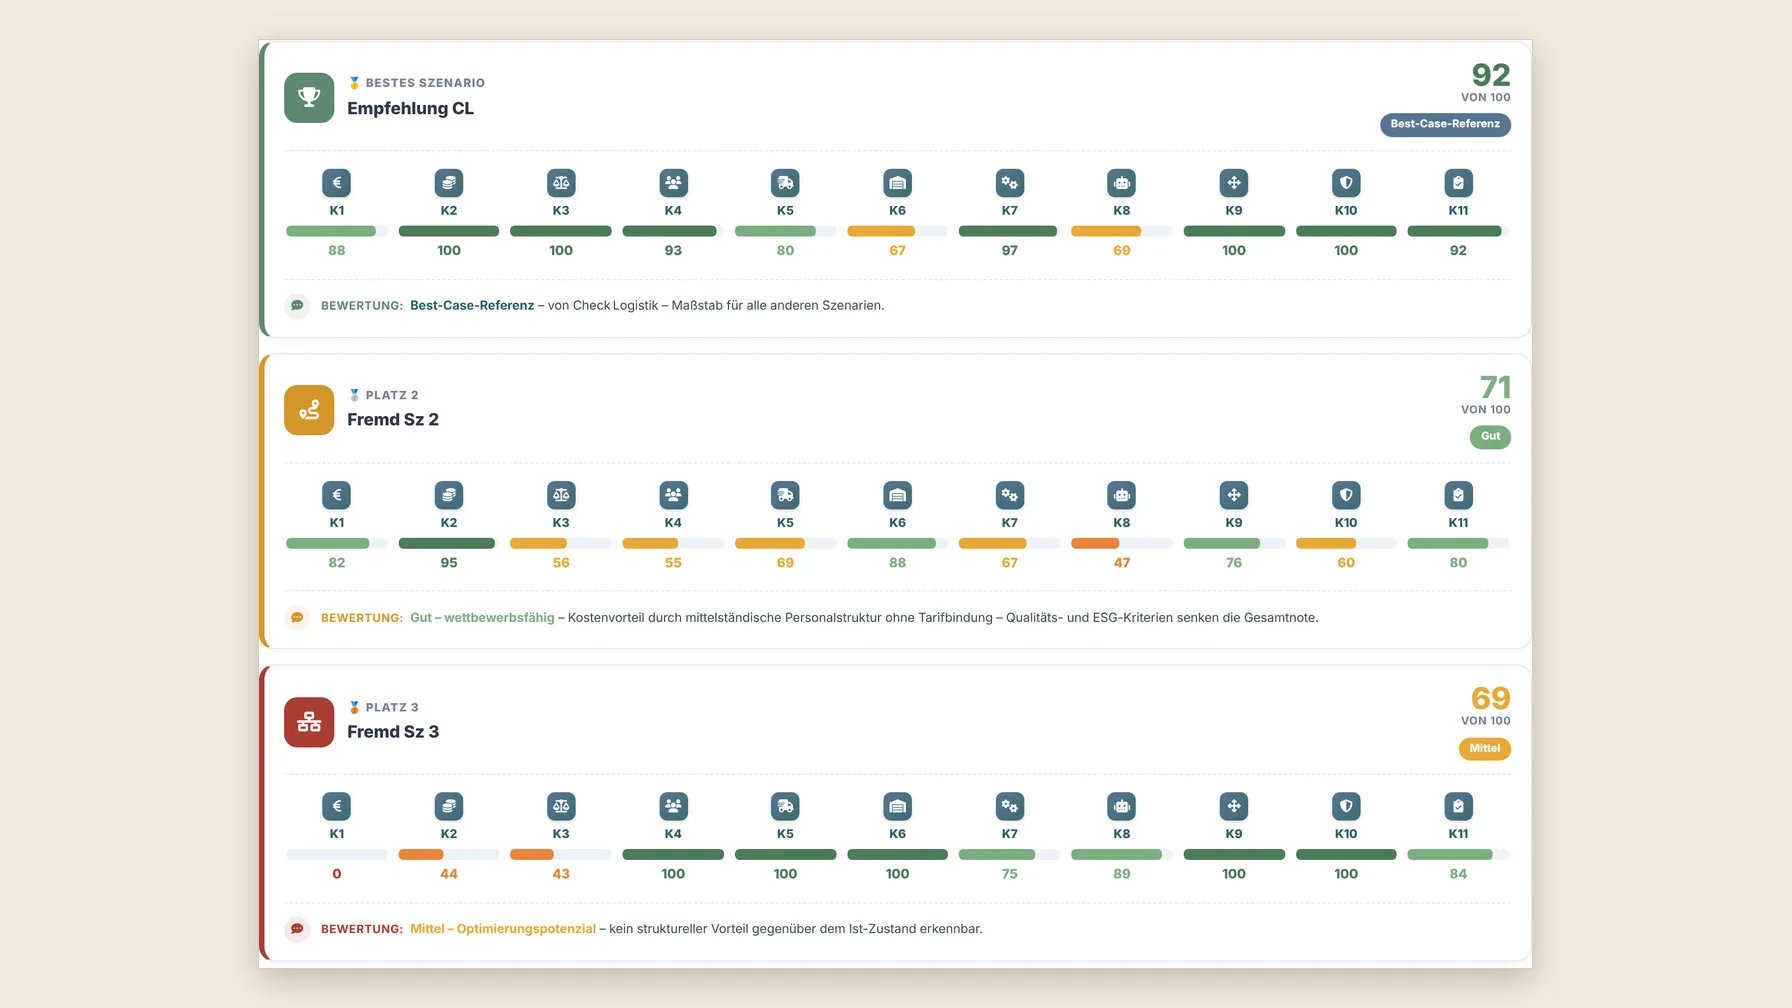Click the K1 euro icon in Fremd Sz 3
The width and height of the screenshot is (1792, 1008).
click(337, 806)
